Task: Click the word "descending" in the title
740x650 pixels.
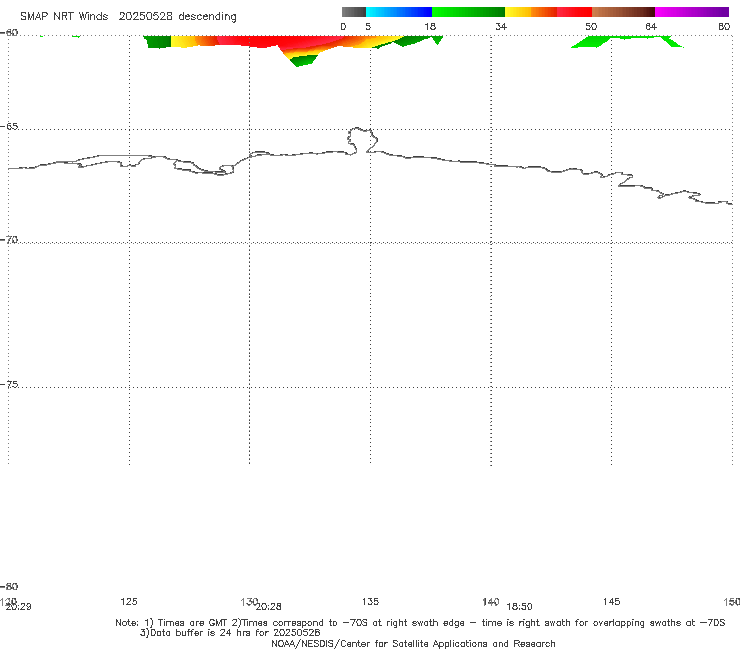Action: (208, 17)
